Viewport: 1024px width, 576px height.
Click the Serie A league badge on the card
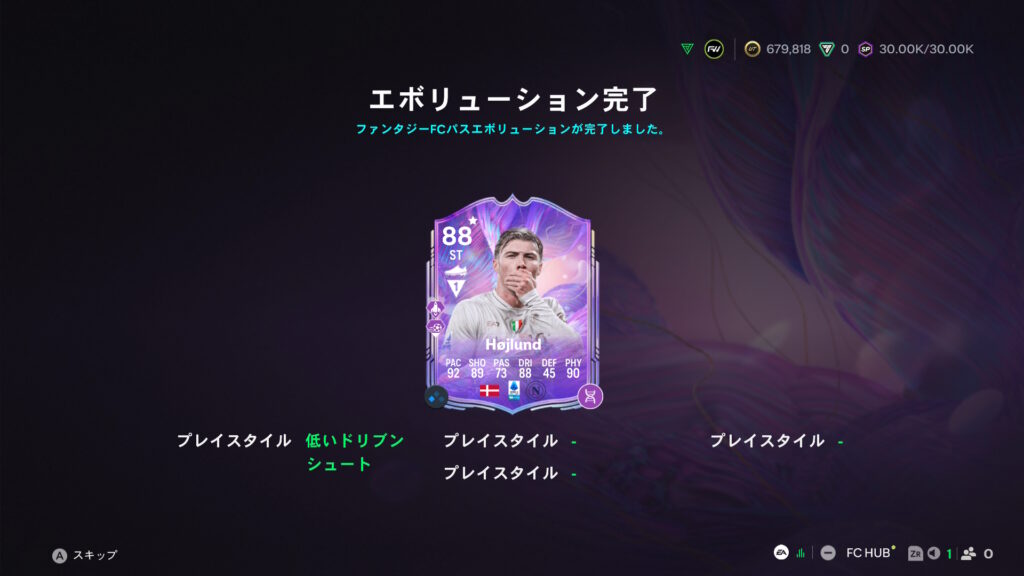tap(514, 390)
